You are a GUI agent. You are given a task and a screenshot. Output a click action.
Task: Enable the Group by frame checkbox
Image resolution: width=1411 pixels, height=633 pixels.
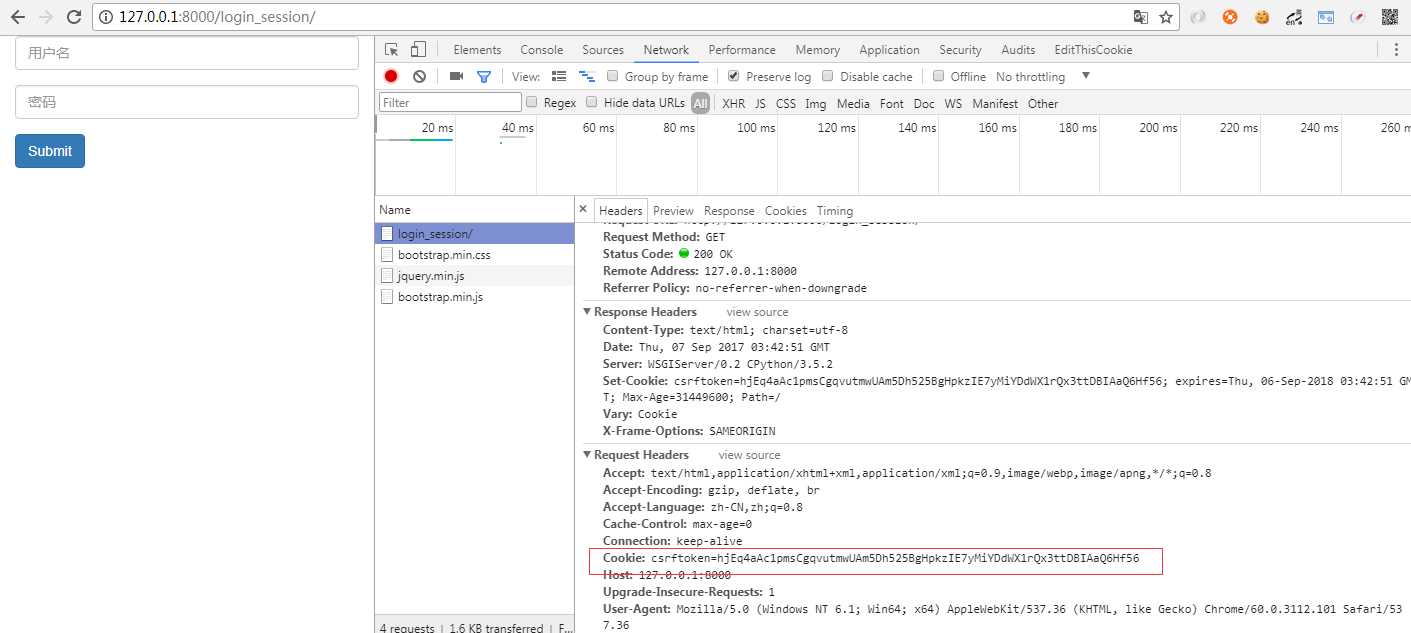(612, 76)
